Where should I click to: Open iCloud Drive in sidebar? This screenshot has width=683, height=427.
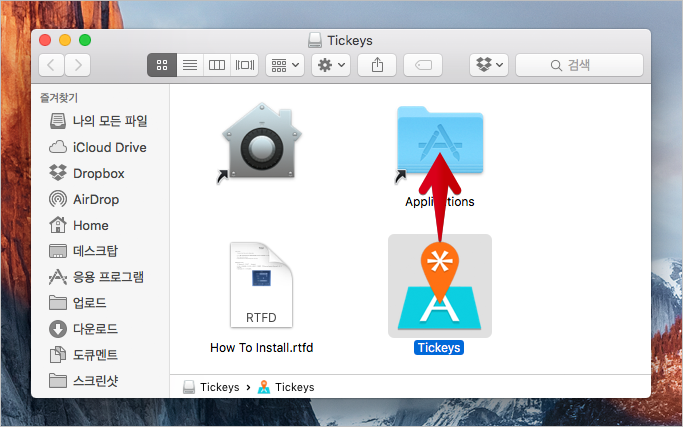(x=98, y=147)
